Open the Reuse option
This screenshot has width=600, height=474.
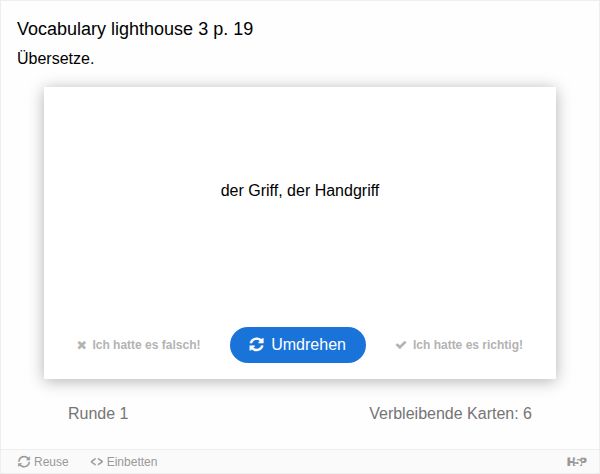(43, 462)
